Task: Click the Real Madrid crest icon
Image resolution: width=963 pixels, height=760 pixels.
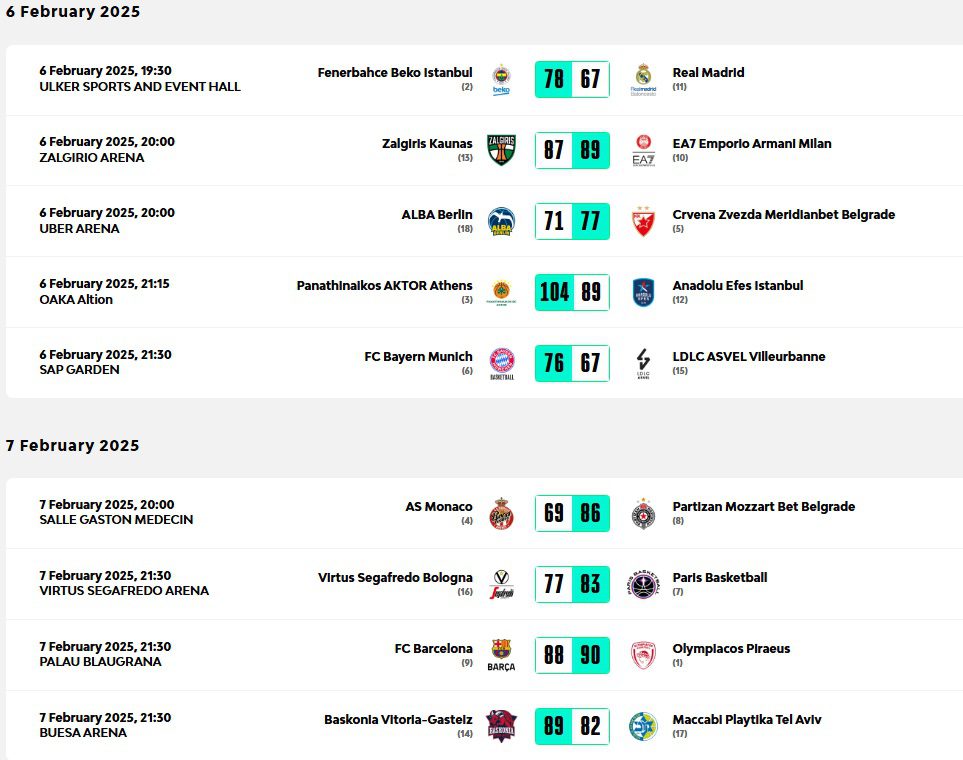Action: tap(644, 79)
